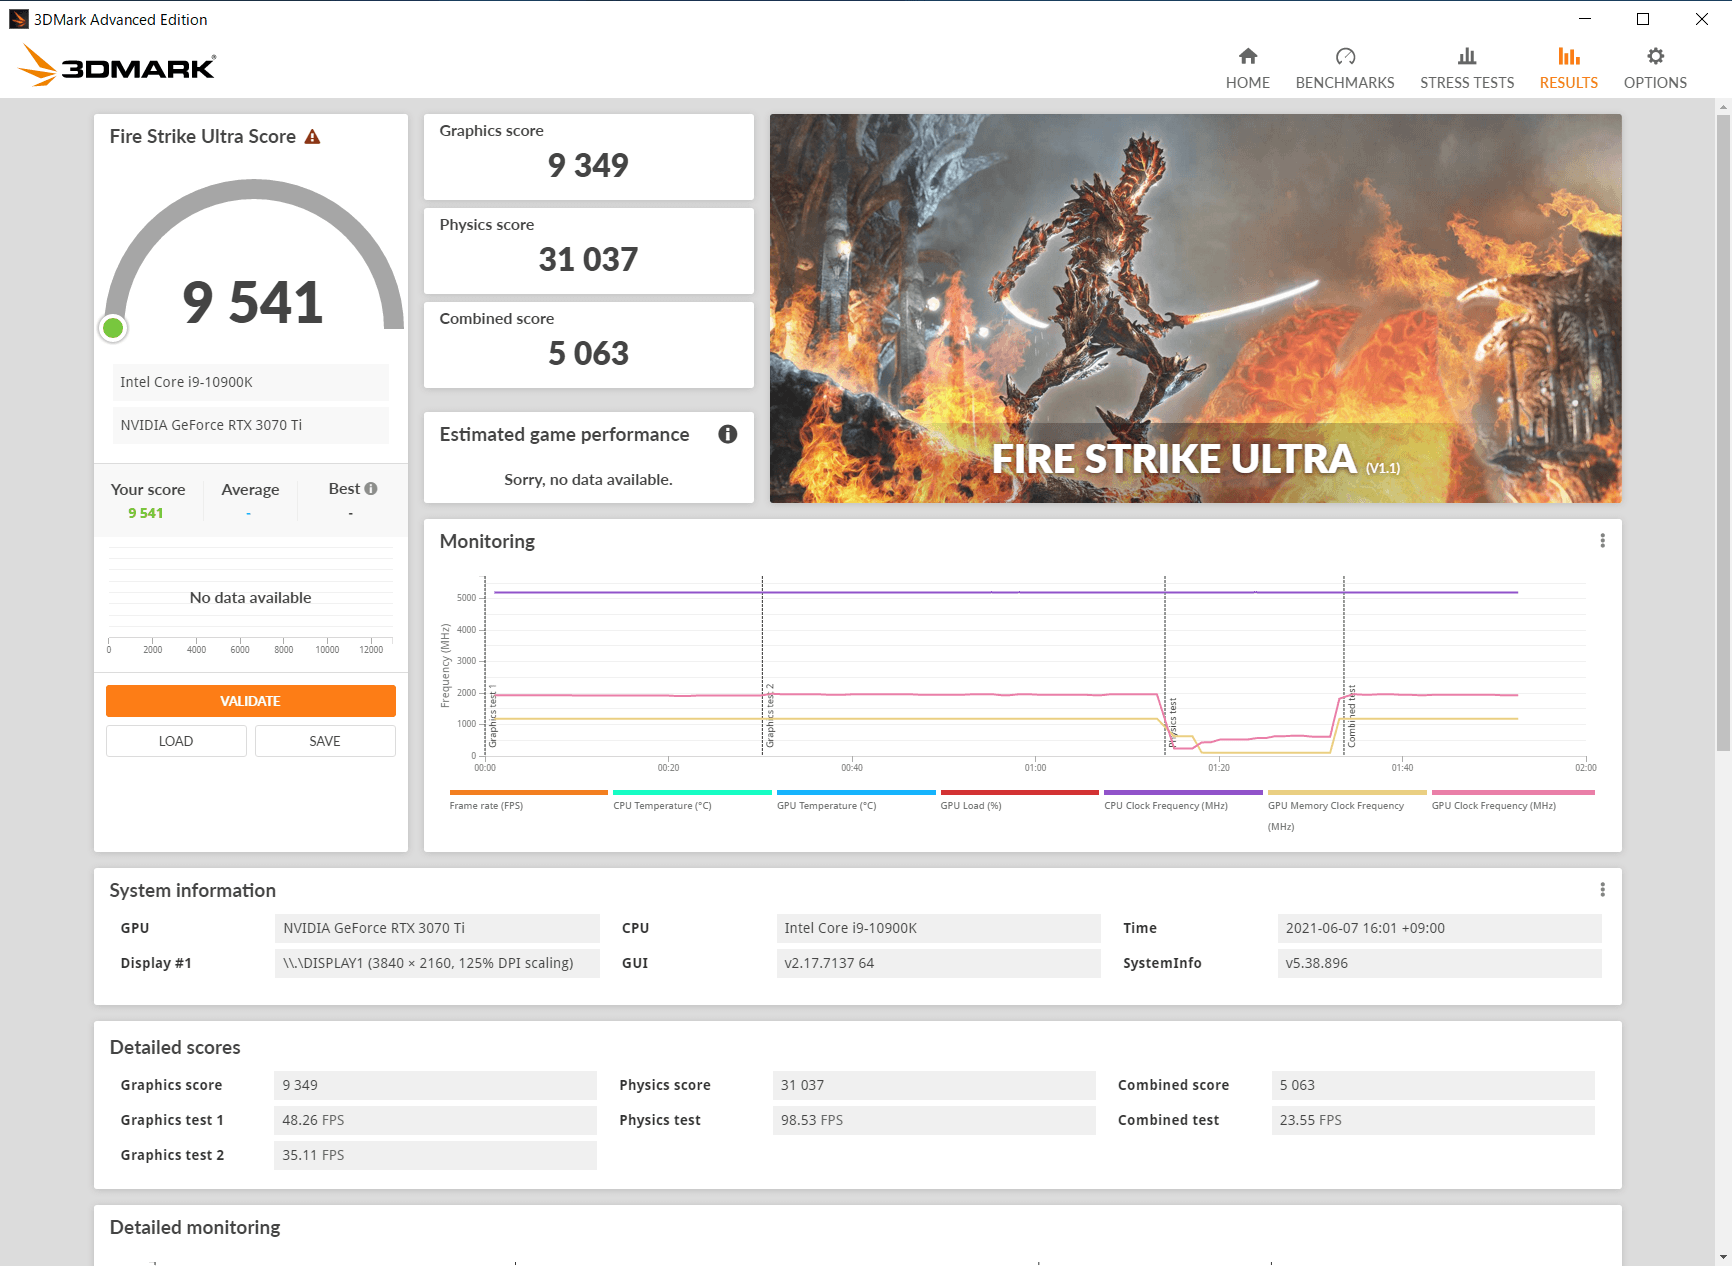The image size is (1732, 1266).
Task: Open the OPTIONS tab
Action: pyautogui.click(x=1655, y=68)
